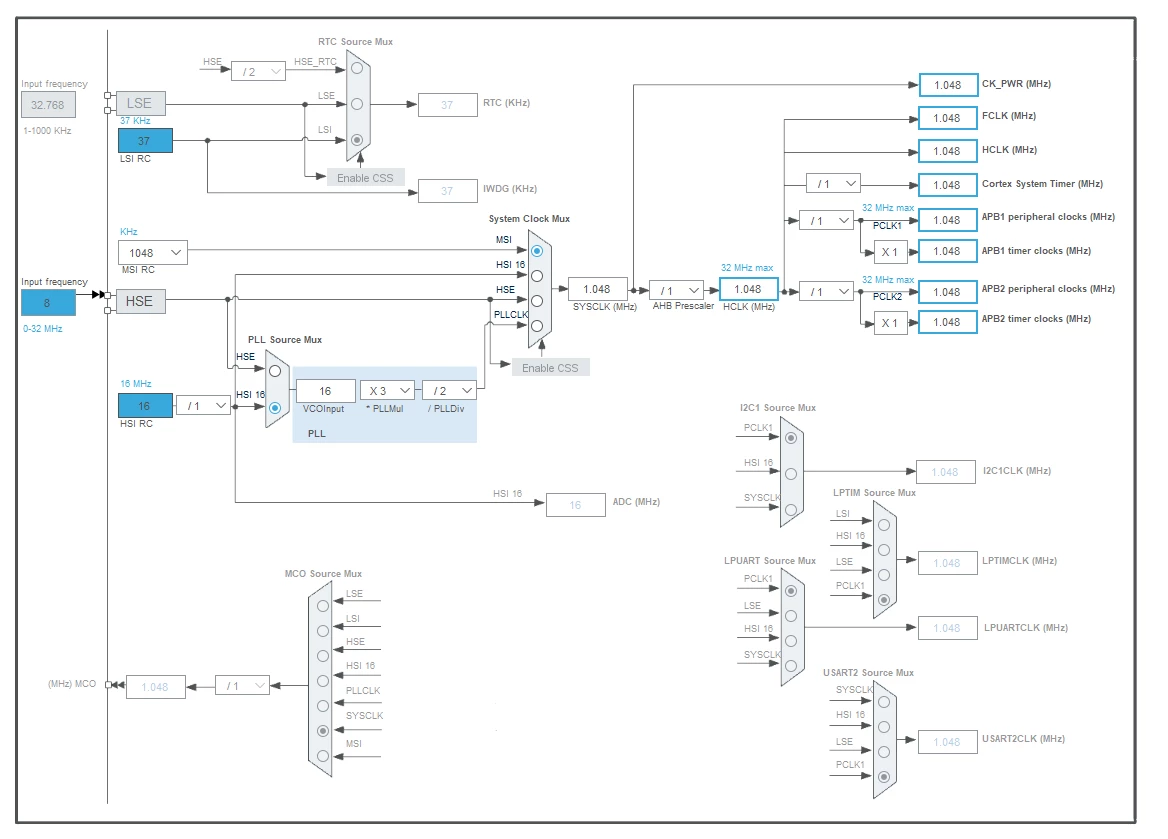This screenshot has width=1168, height=839.
Task: Select MSI in MCO Source Mux
Action: pos(323,756)
